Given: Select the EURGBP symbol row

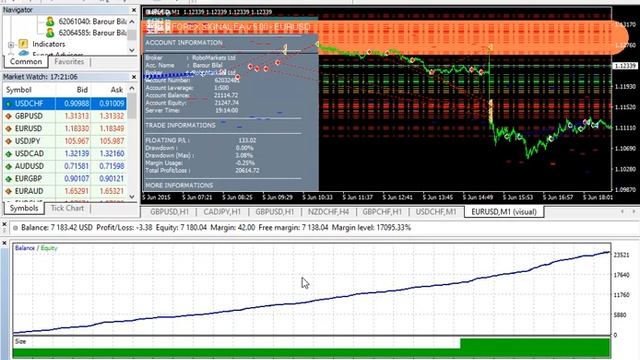Looking at the screenshot, I should point(64,179).
